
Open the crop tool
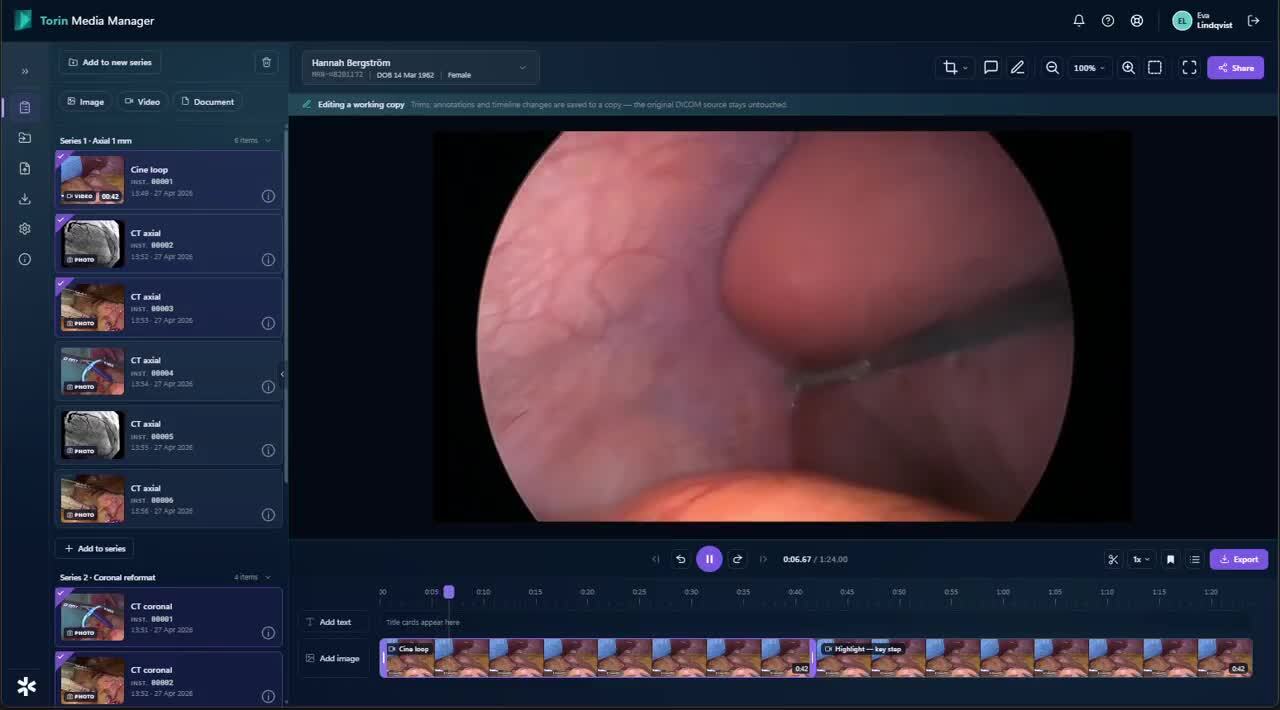coord(954,68)
